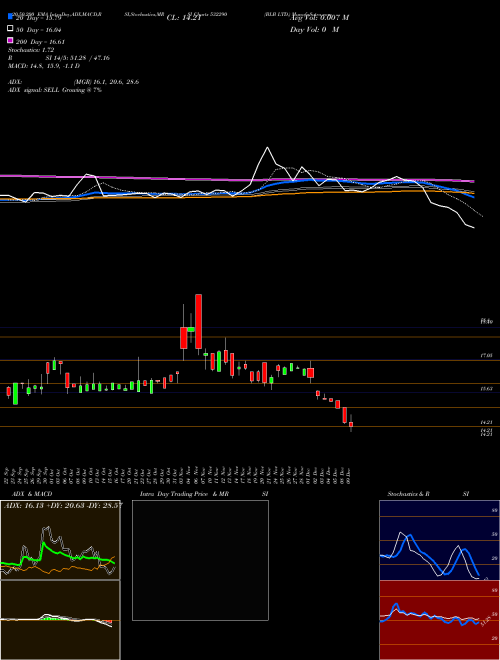
Task: Click the tallest red candlestick on price chart
Action: (x=198, y=322)
